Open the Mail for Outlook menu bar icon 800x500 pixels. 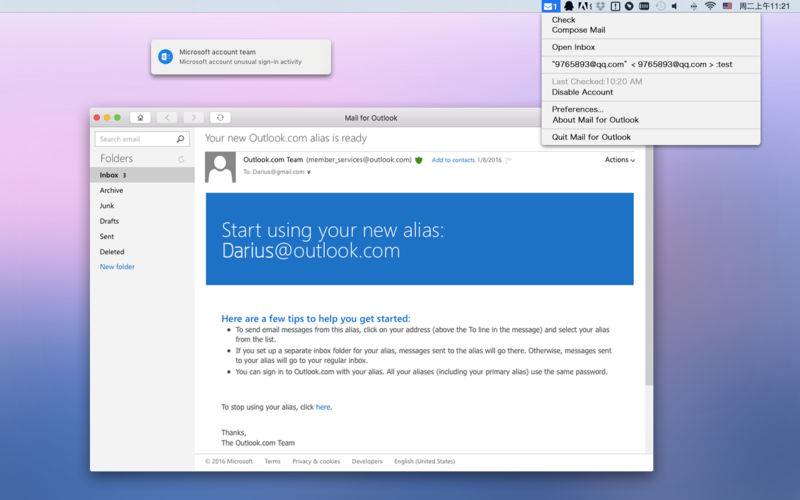pos(551,6)
